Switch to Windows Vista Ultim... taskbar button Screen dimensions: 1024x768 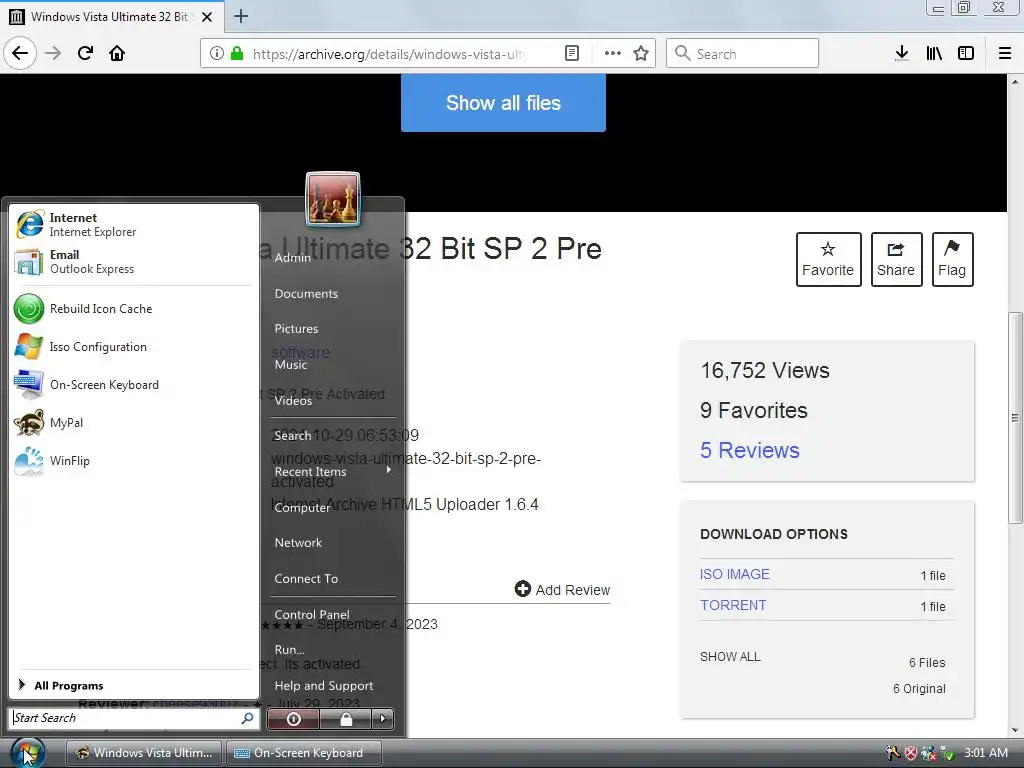click(144, 753)
